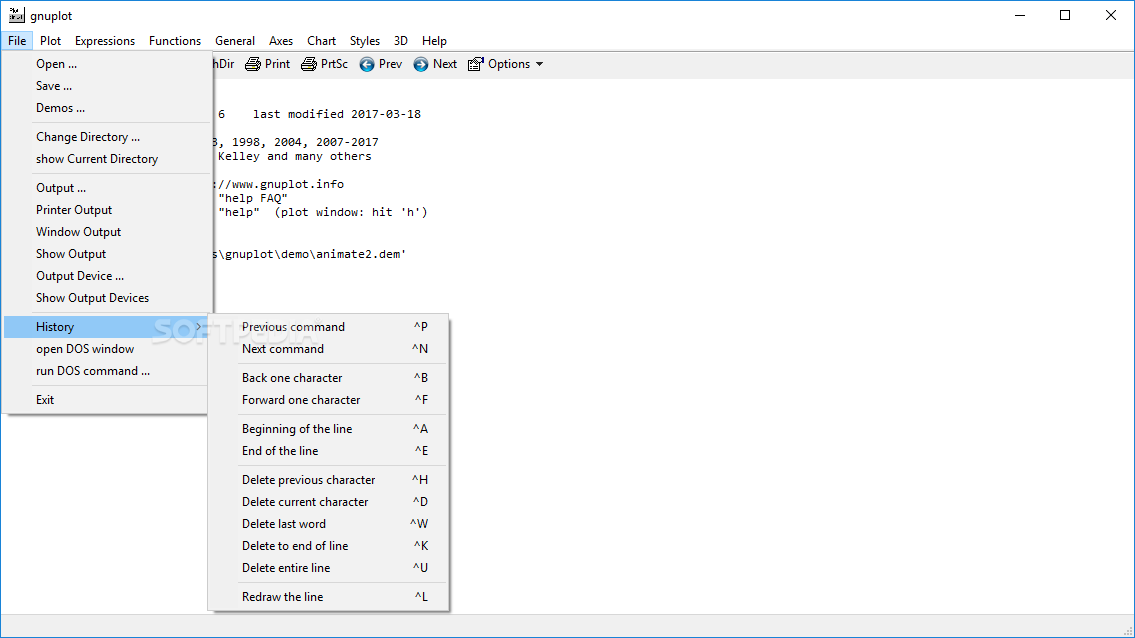The width and height of the screenshot is (1135, 638).
Task: Select Demos ... menu entry
Action: click(107, 108)
